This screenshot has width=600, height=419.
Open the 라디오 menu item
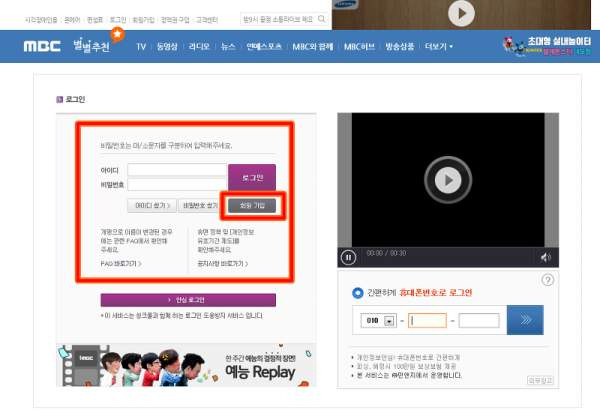tap(199, 47)
